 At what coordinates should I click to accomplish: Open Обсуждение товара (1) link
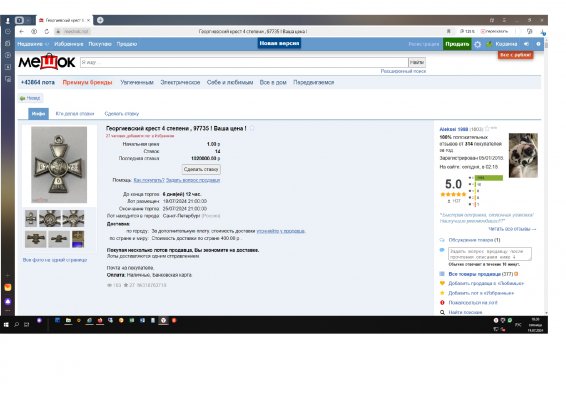click(474, 240)
